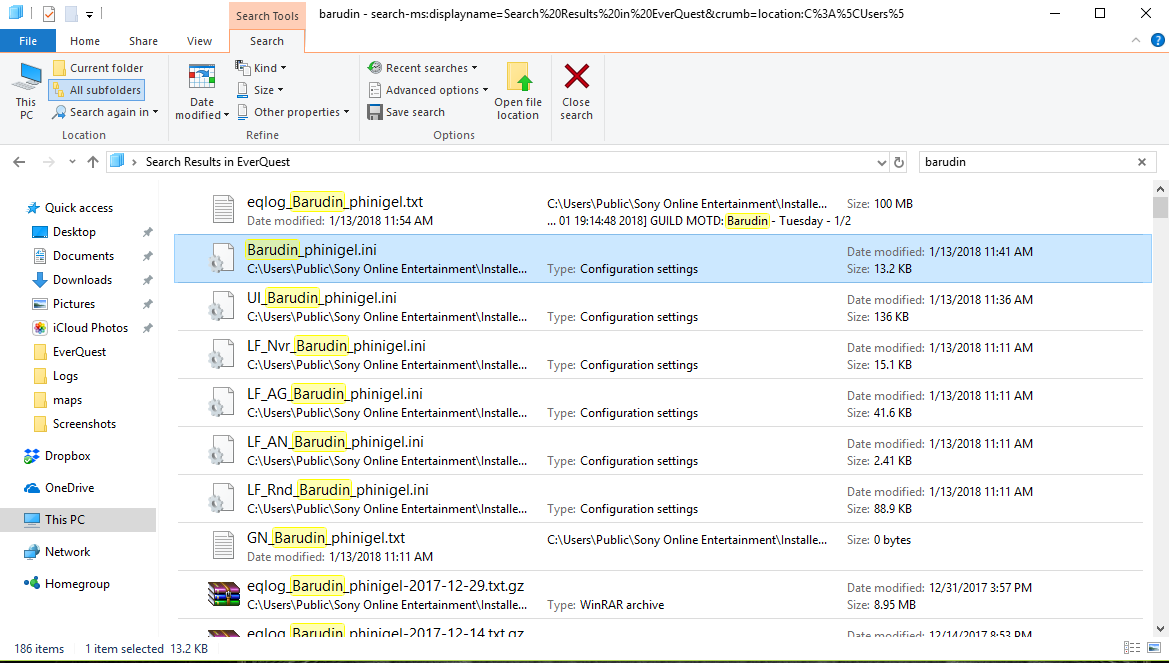Viewport: 1169px width, 663px height.
Task: Click the LF_AN_Barudin_phinigel.ini file icon
Action: coord(219,450)
